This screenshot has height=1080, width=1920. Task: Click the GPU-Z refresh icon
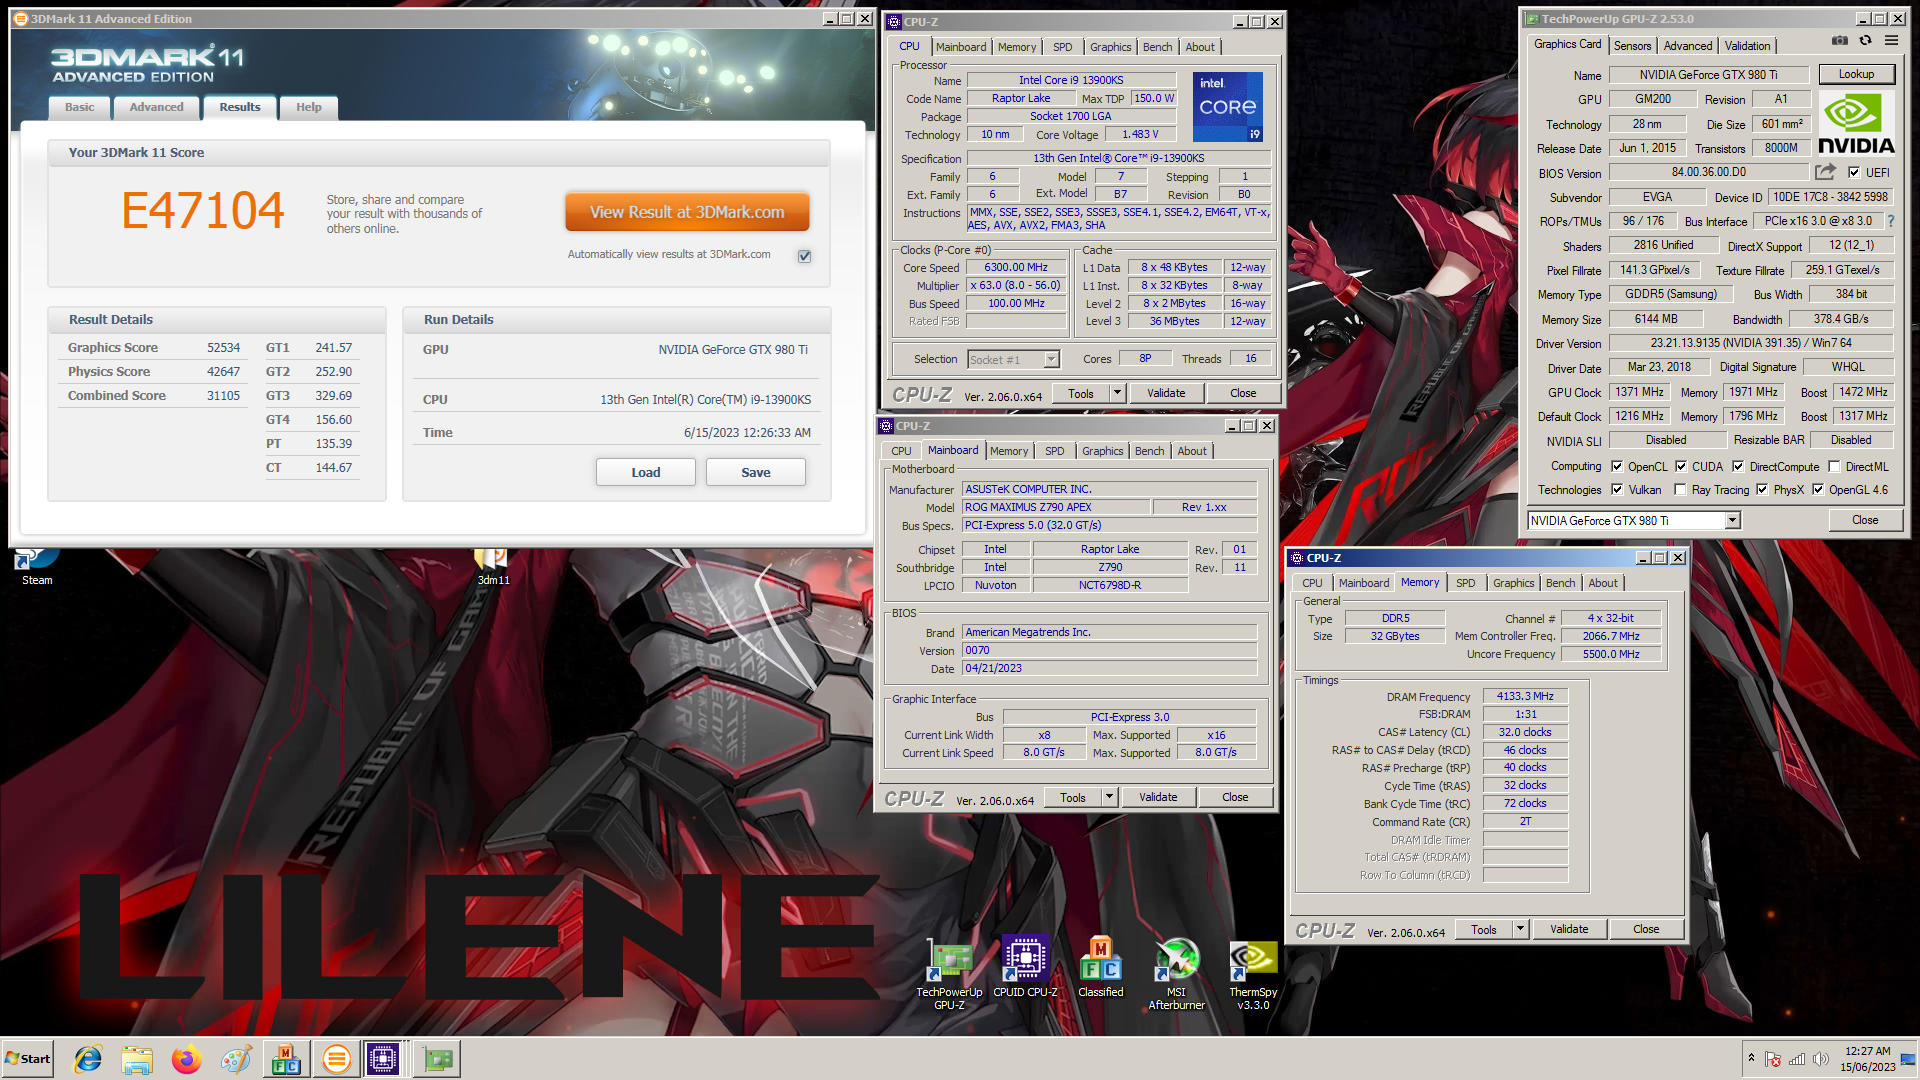click(x=1865, y=41)
